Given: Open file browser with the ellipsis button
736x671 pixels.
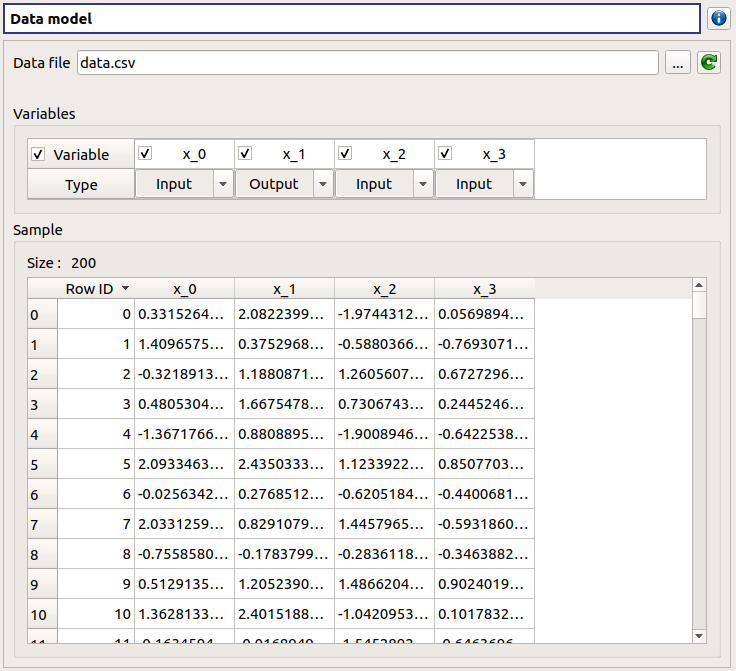Looking at the screenshot, I should 677,63.
